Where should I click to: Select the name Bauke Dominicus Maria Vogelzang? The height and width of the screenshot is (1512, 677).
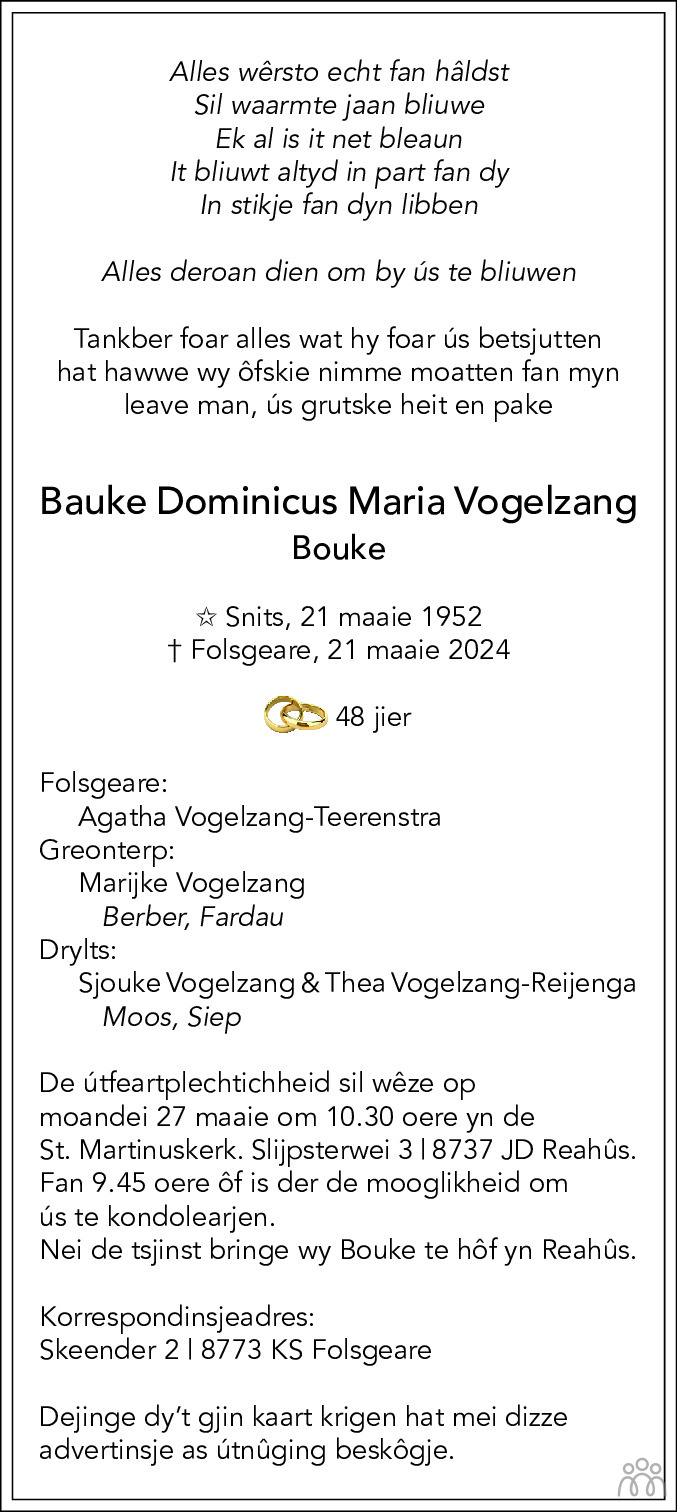coord(338,502)
